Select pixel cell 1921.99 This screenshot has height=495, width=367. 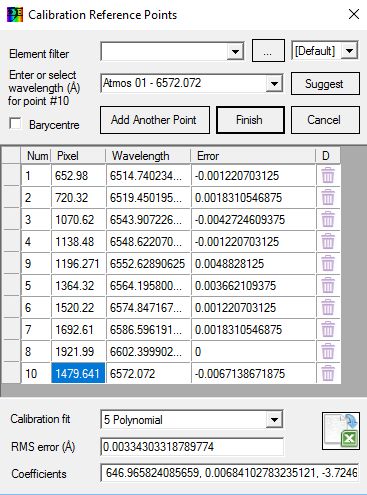(78, 351)
